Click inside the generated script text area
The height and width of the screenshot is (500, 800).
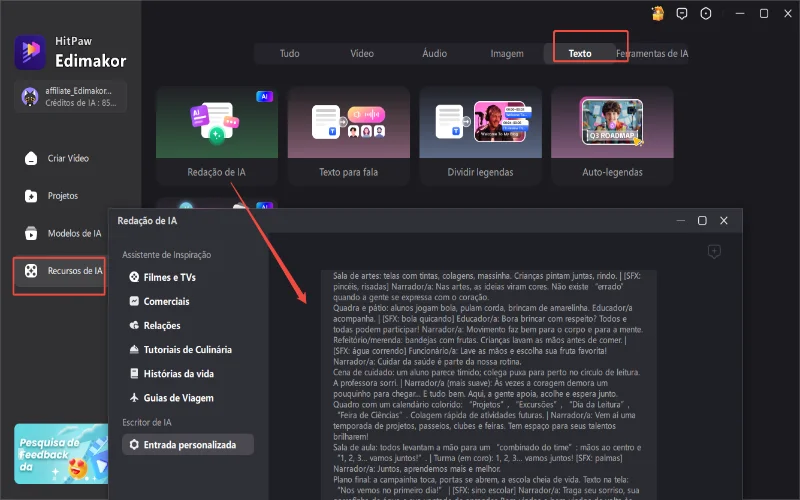[x=488, y=385]
